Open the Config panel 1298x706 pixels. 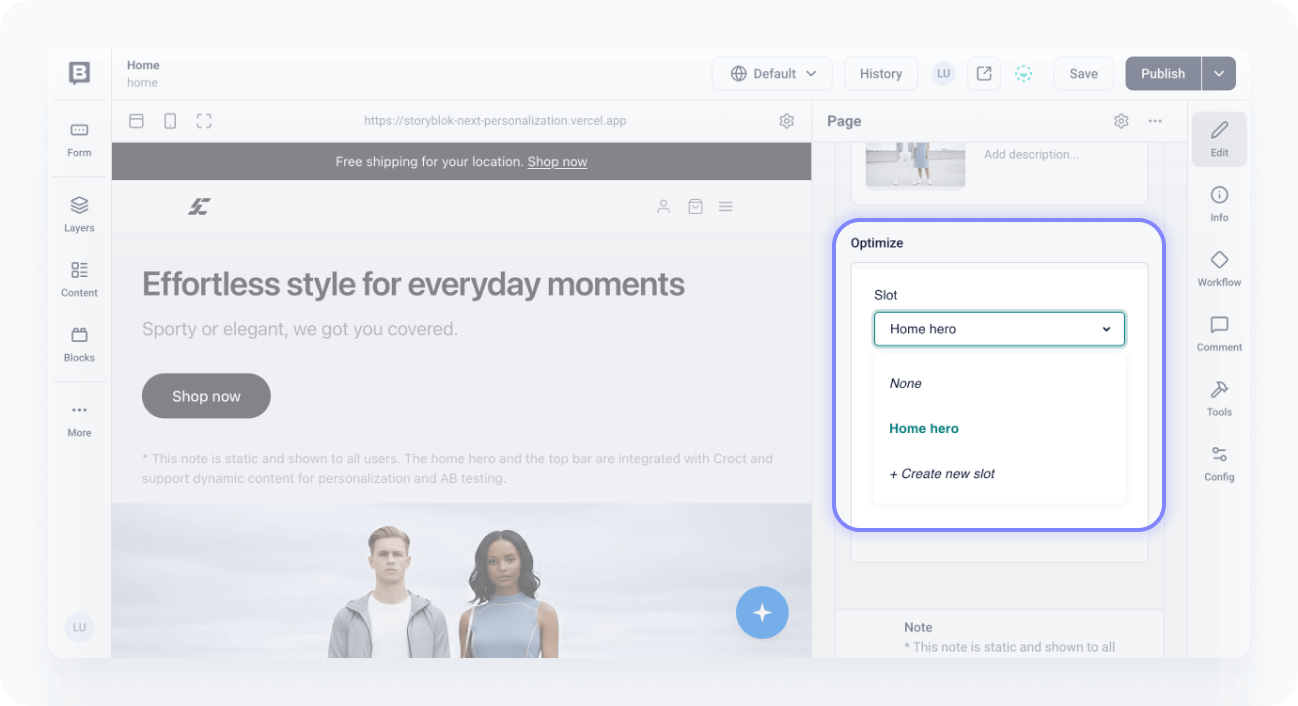[1219, 463]
